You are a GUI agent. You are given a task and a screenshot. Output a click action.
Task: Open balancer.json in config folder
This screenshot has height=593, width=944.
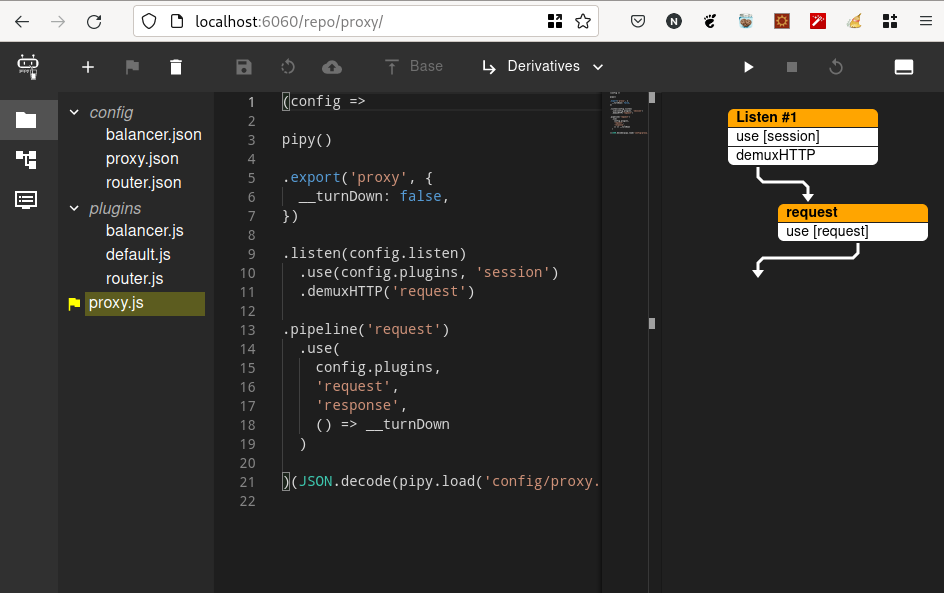(x=153, y=135)
